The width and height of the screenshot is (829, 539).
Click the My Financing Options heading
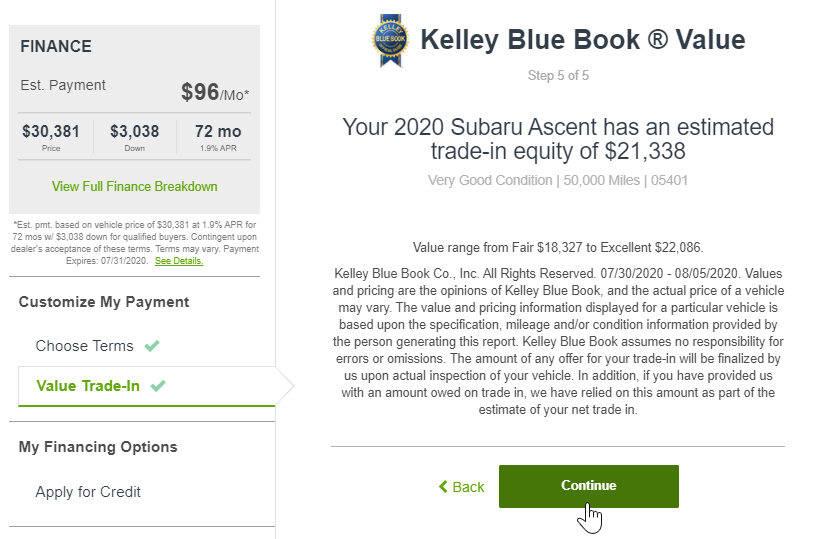[x=98, y=447]
